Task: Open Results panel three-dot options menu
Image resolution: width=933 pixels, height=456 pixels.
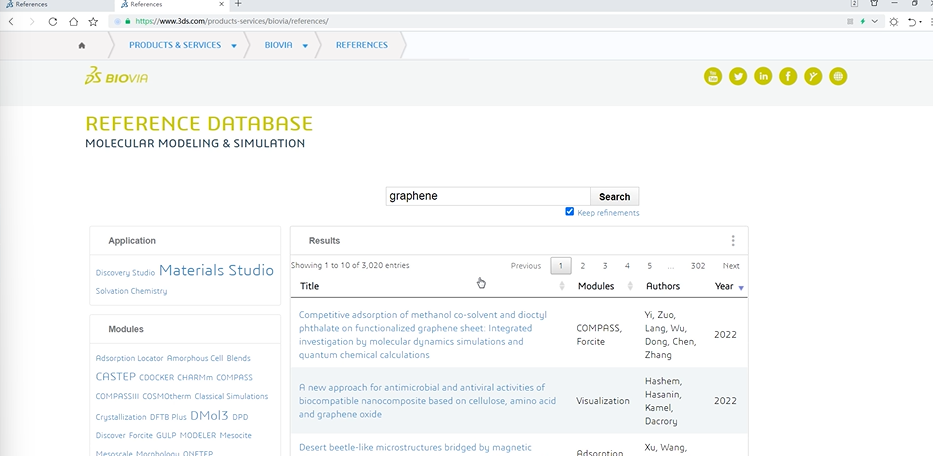Action: coord(732,241)
